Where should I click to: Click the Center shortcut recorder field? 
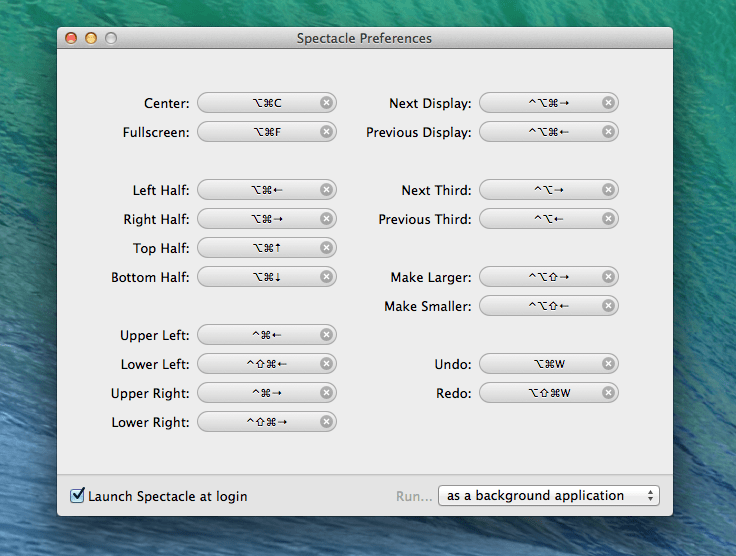pyautogui.click(x=267, y=103)
